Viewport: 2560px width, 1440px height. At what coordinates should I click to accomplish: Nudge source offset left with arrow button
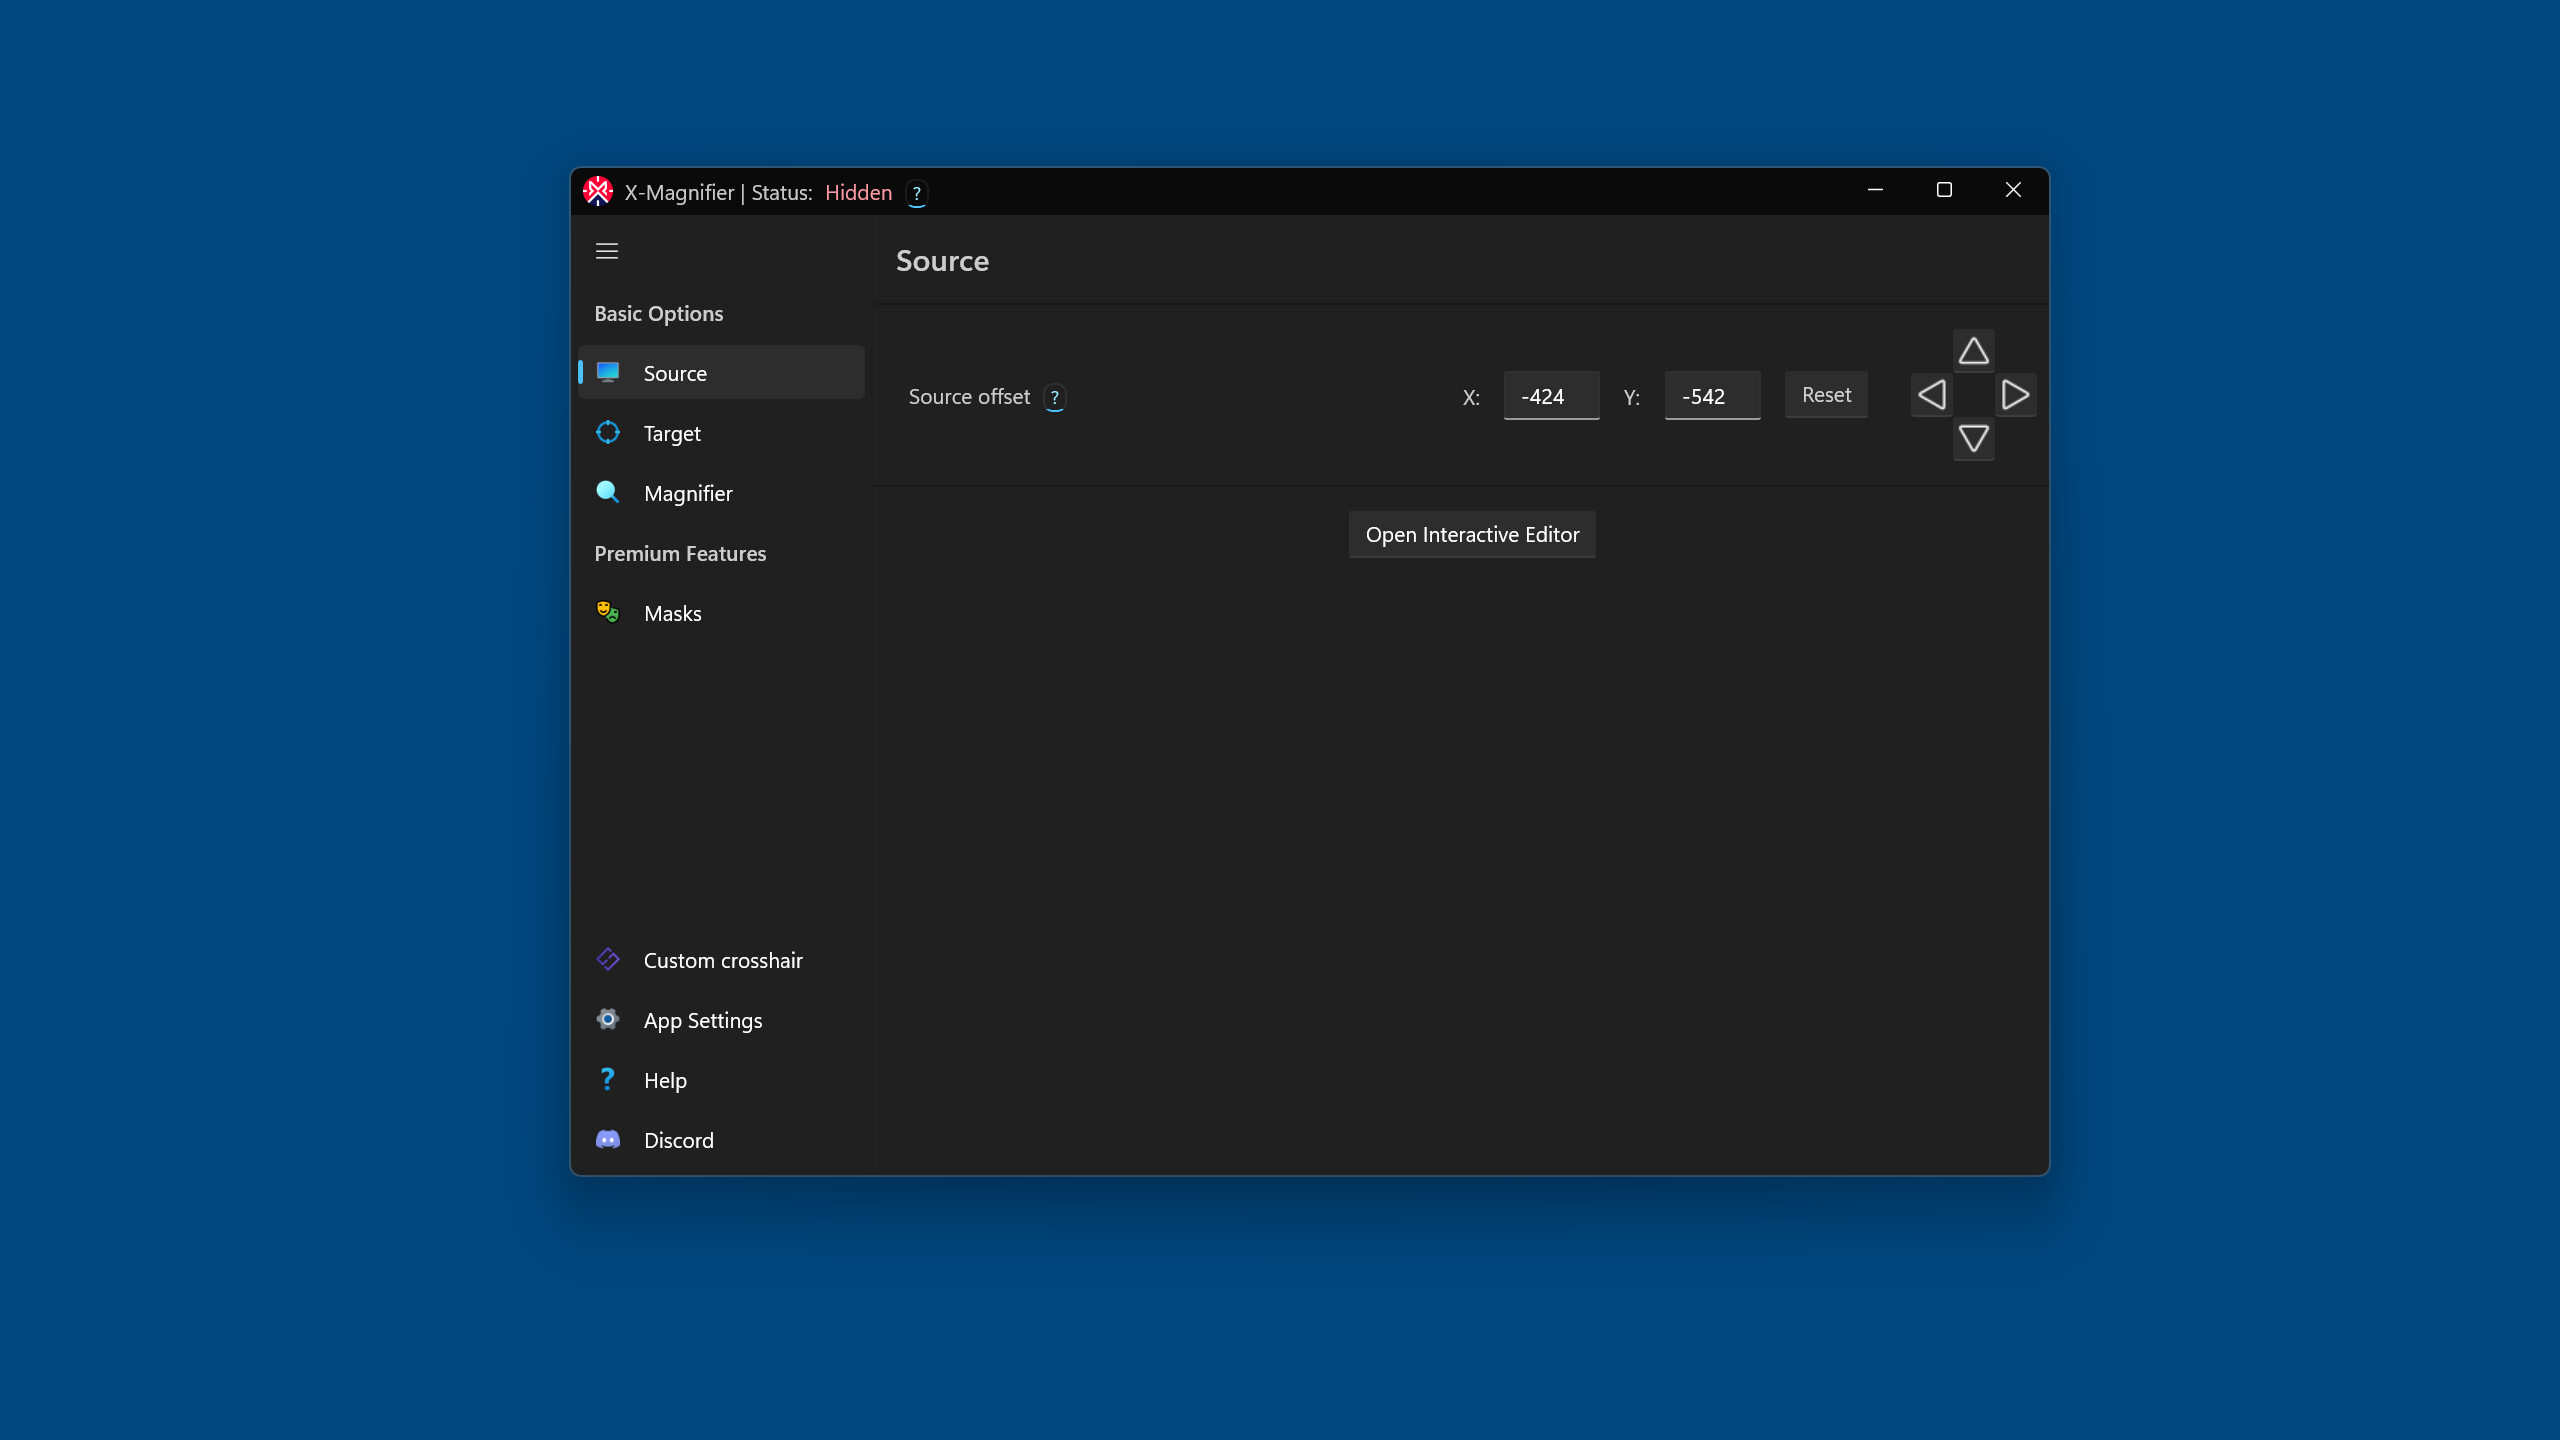1931,394
